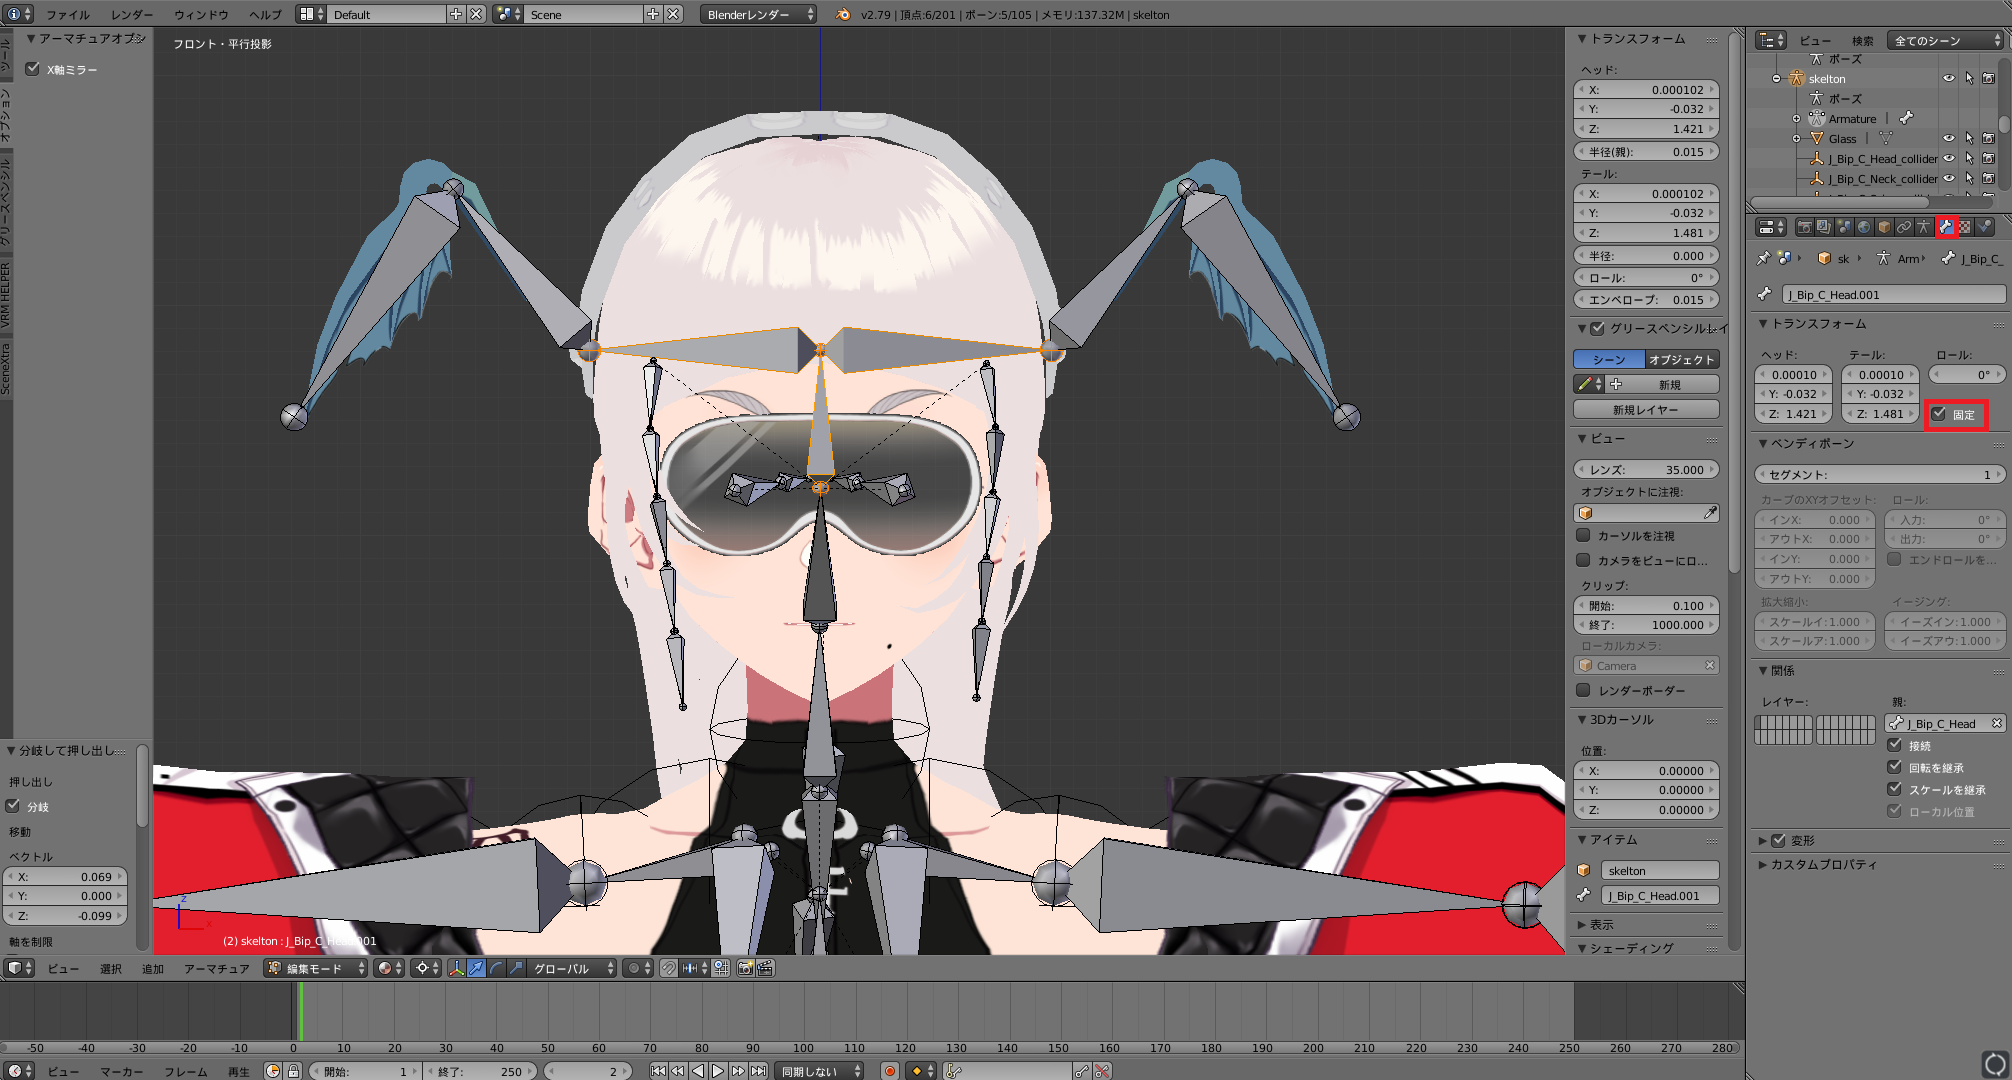This screenshot has width=2012, height=1080.
Task: Click the 新規レイヤー button
Action: tap(1645, 408)
